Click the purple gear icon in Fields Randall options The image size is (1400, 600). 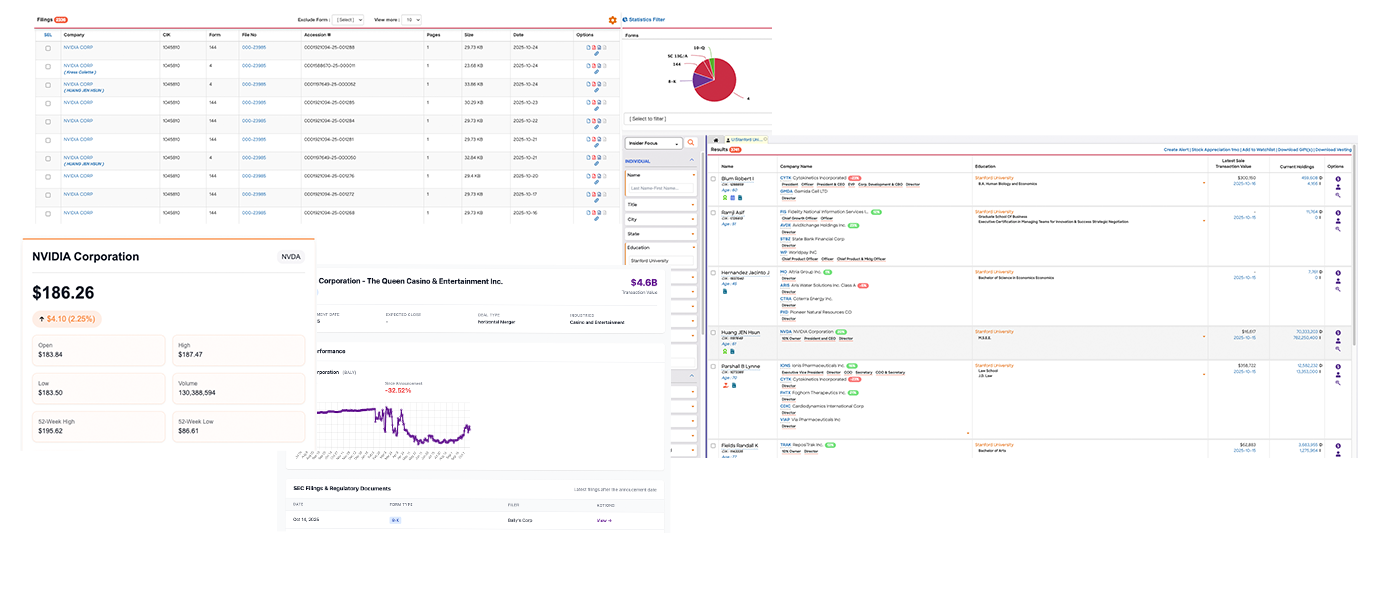coord(1338,444)
